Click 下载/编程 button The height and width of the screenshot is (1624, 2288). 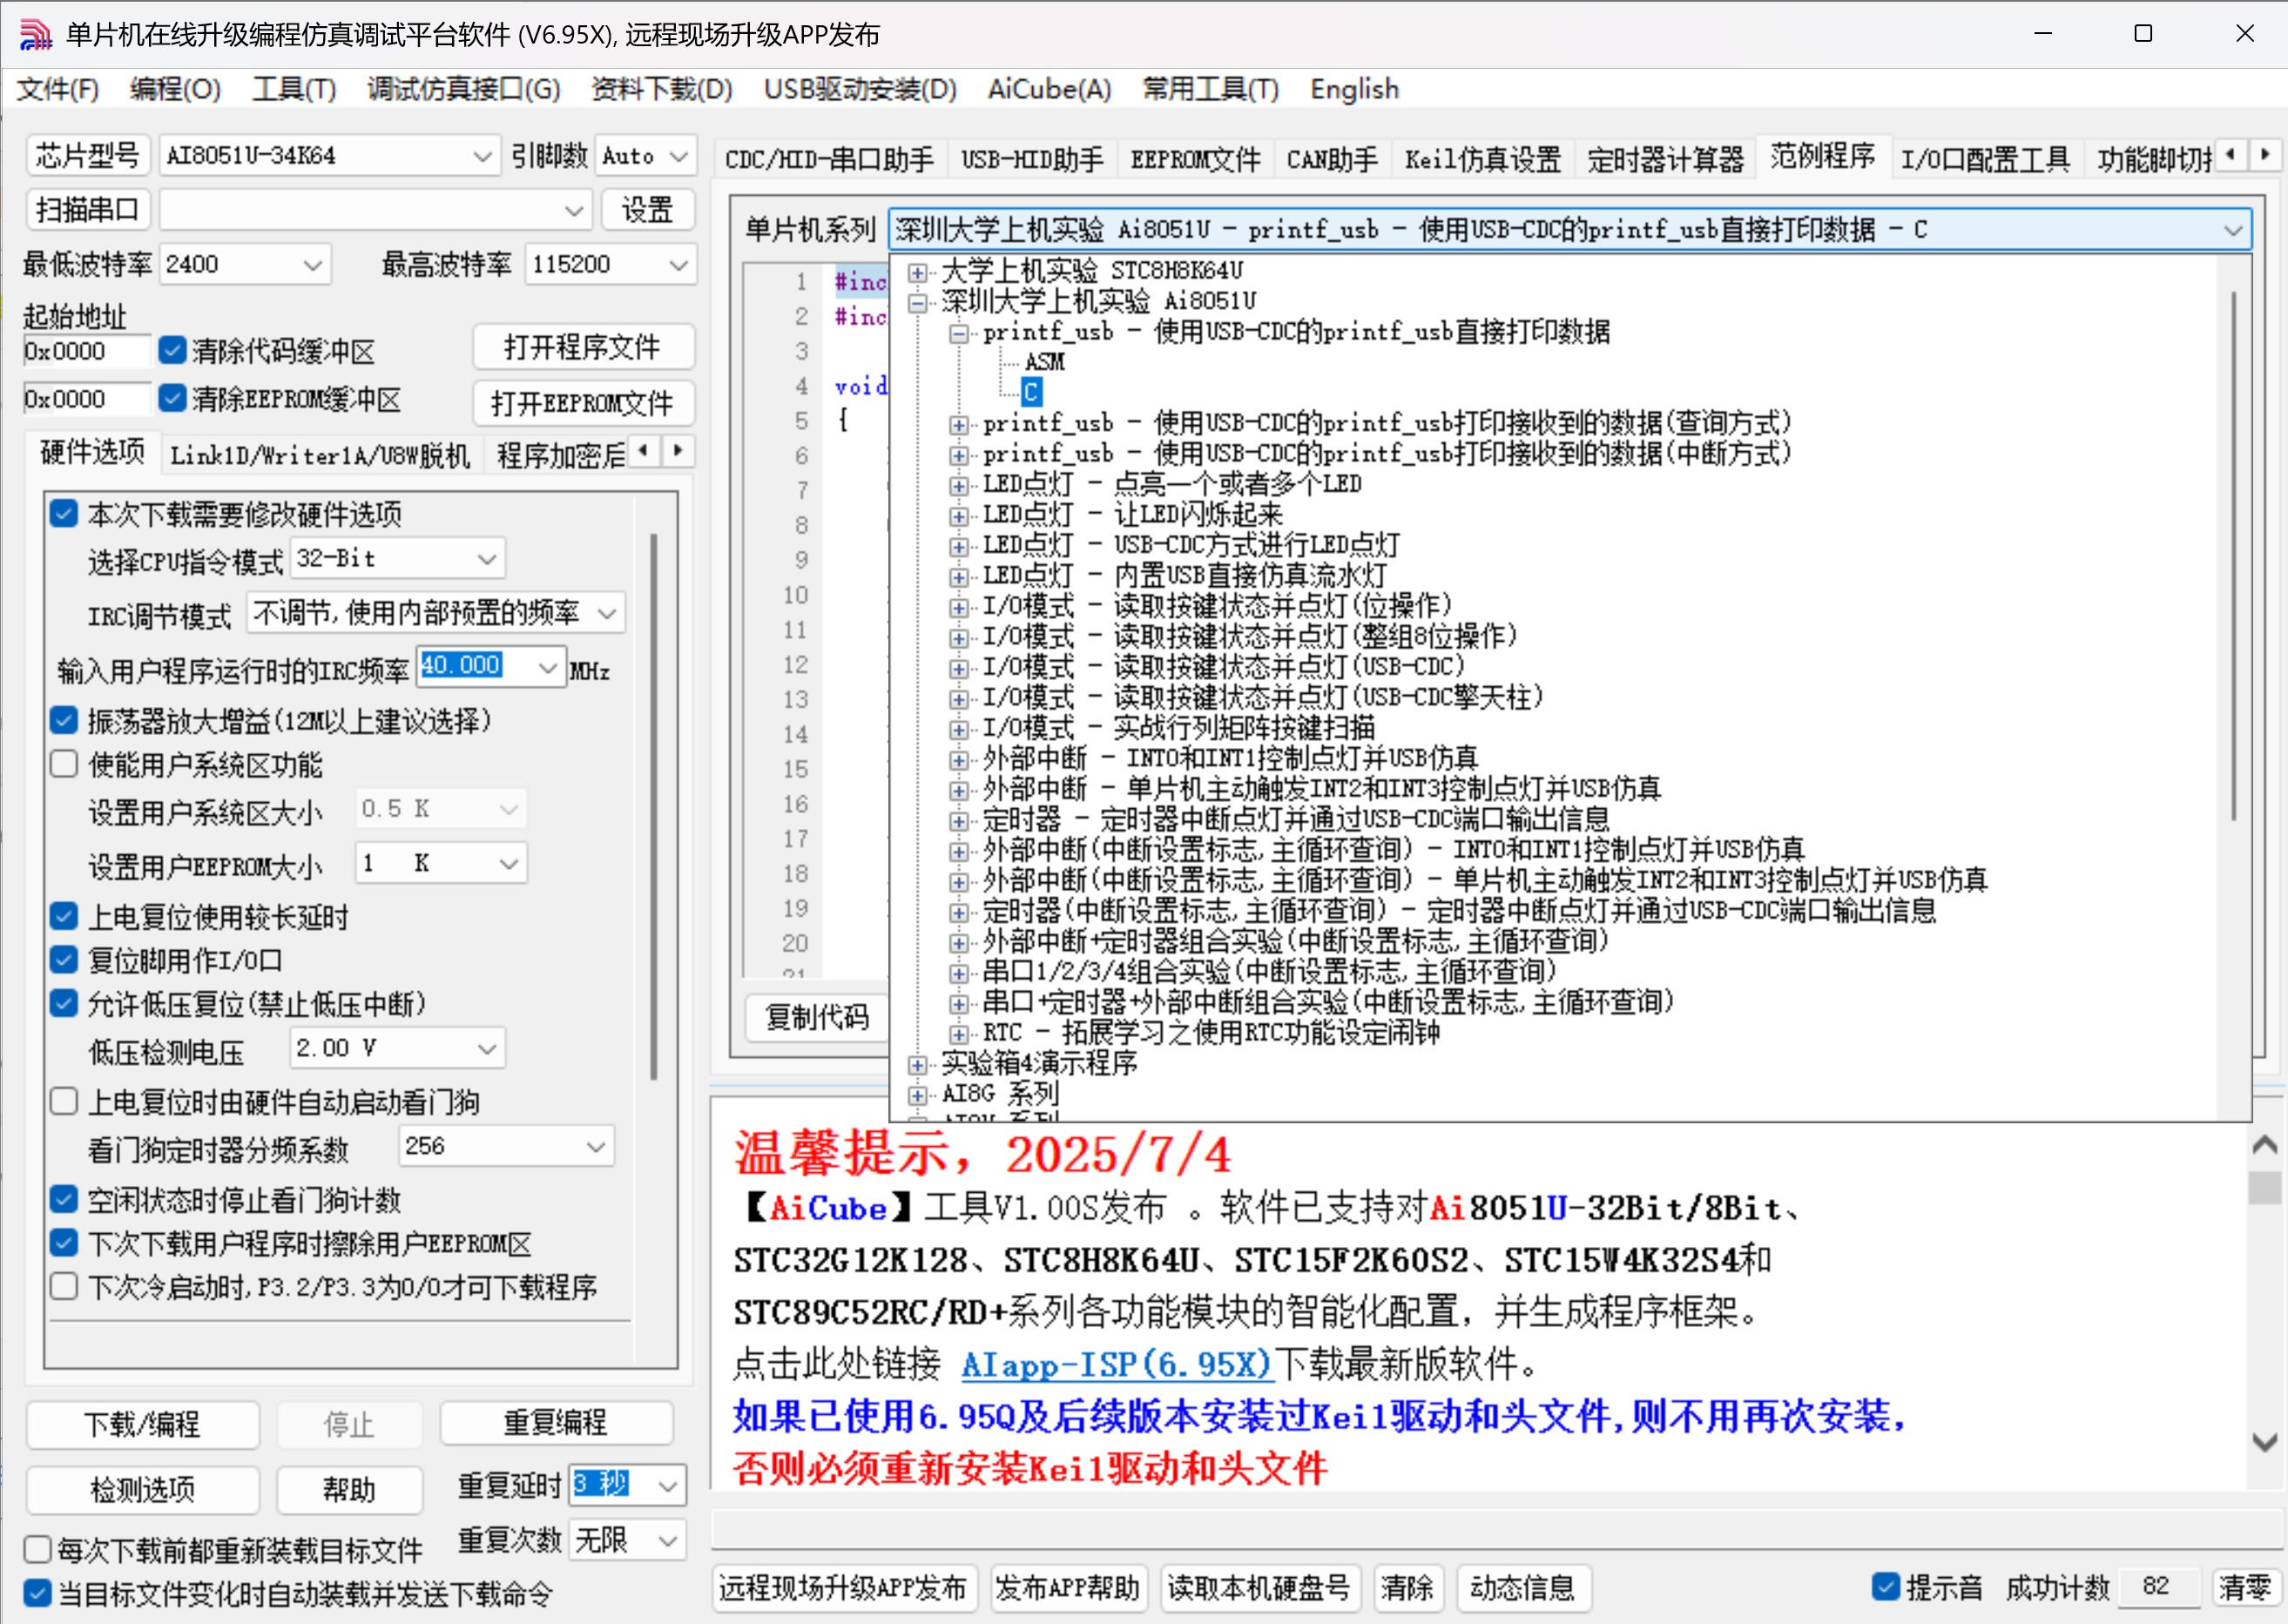coord(142,1423)
